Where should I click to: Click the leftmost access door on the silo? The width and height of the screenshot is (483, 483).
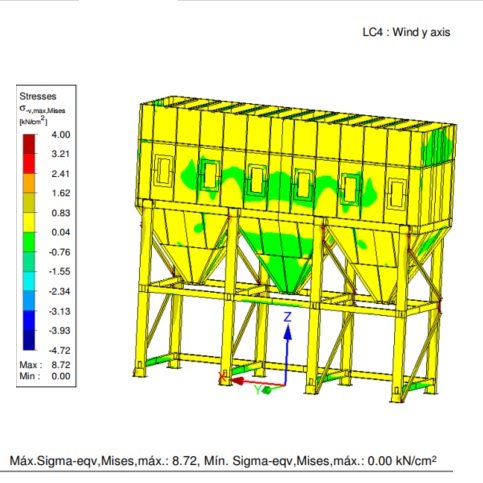(163, 171)
